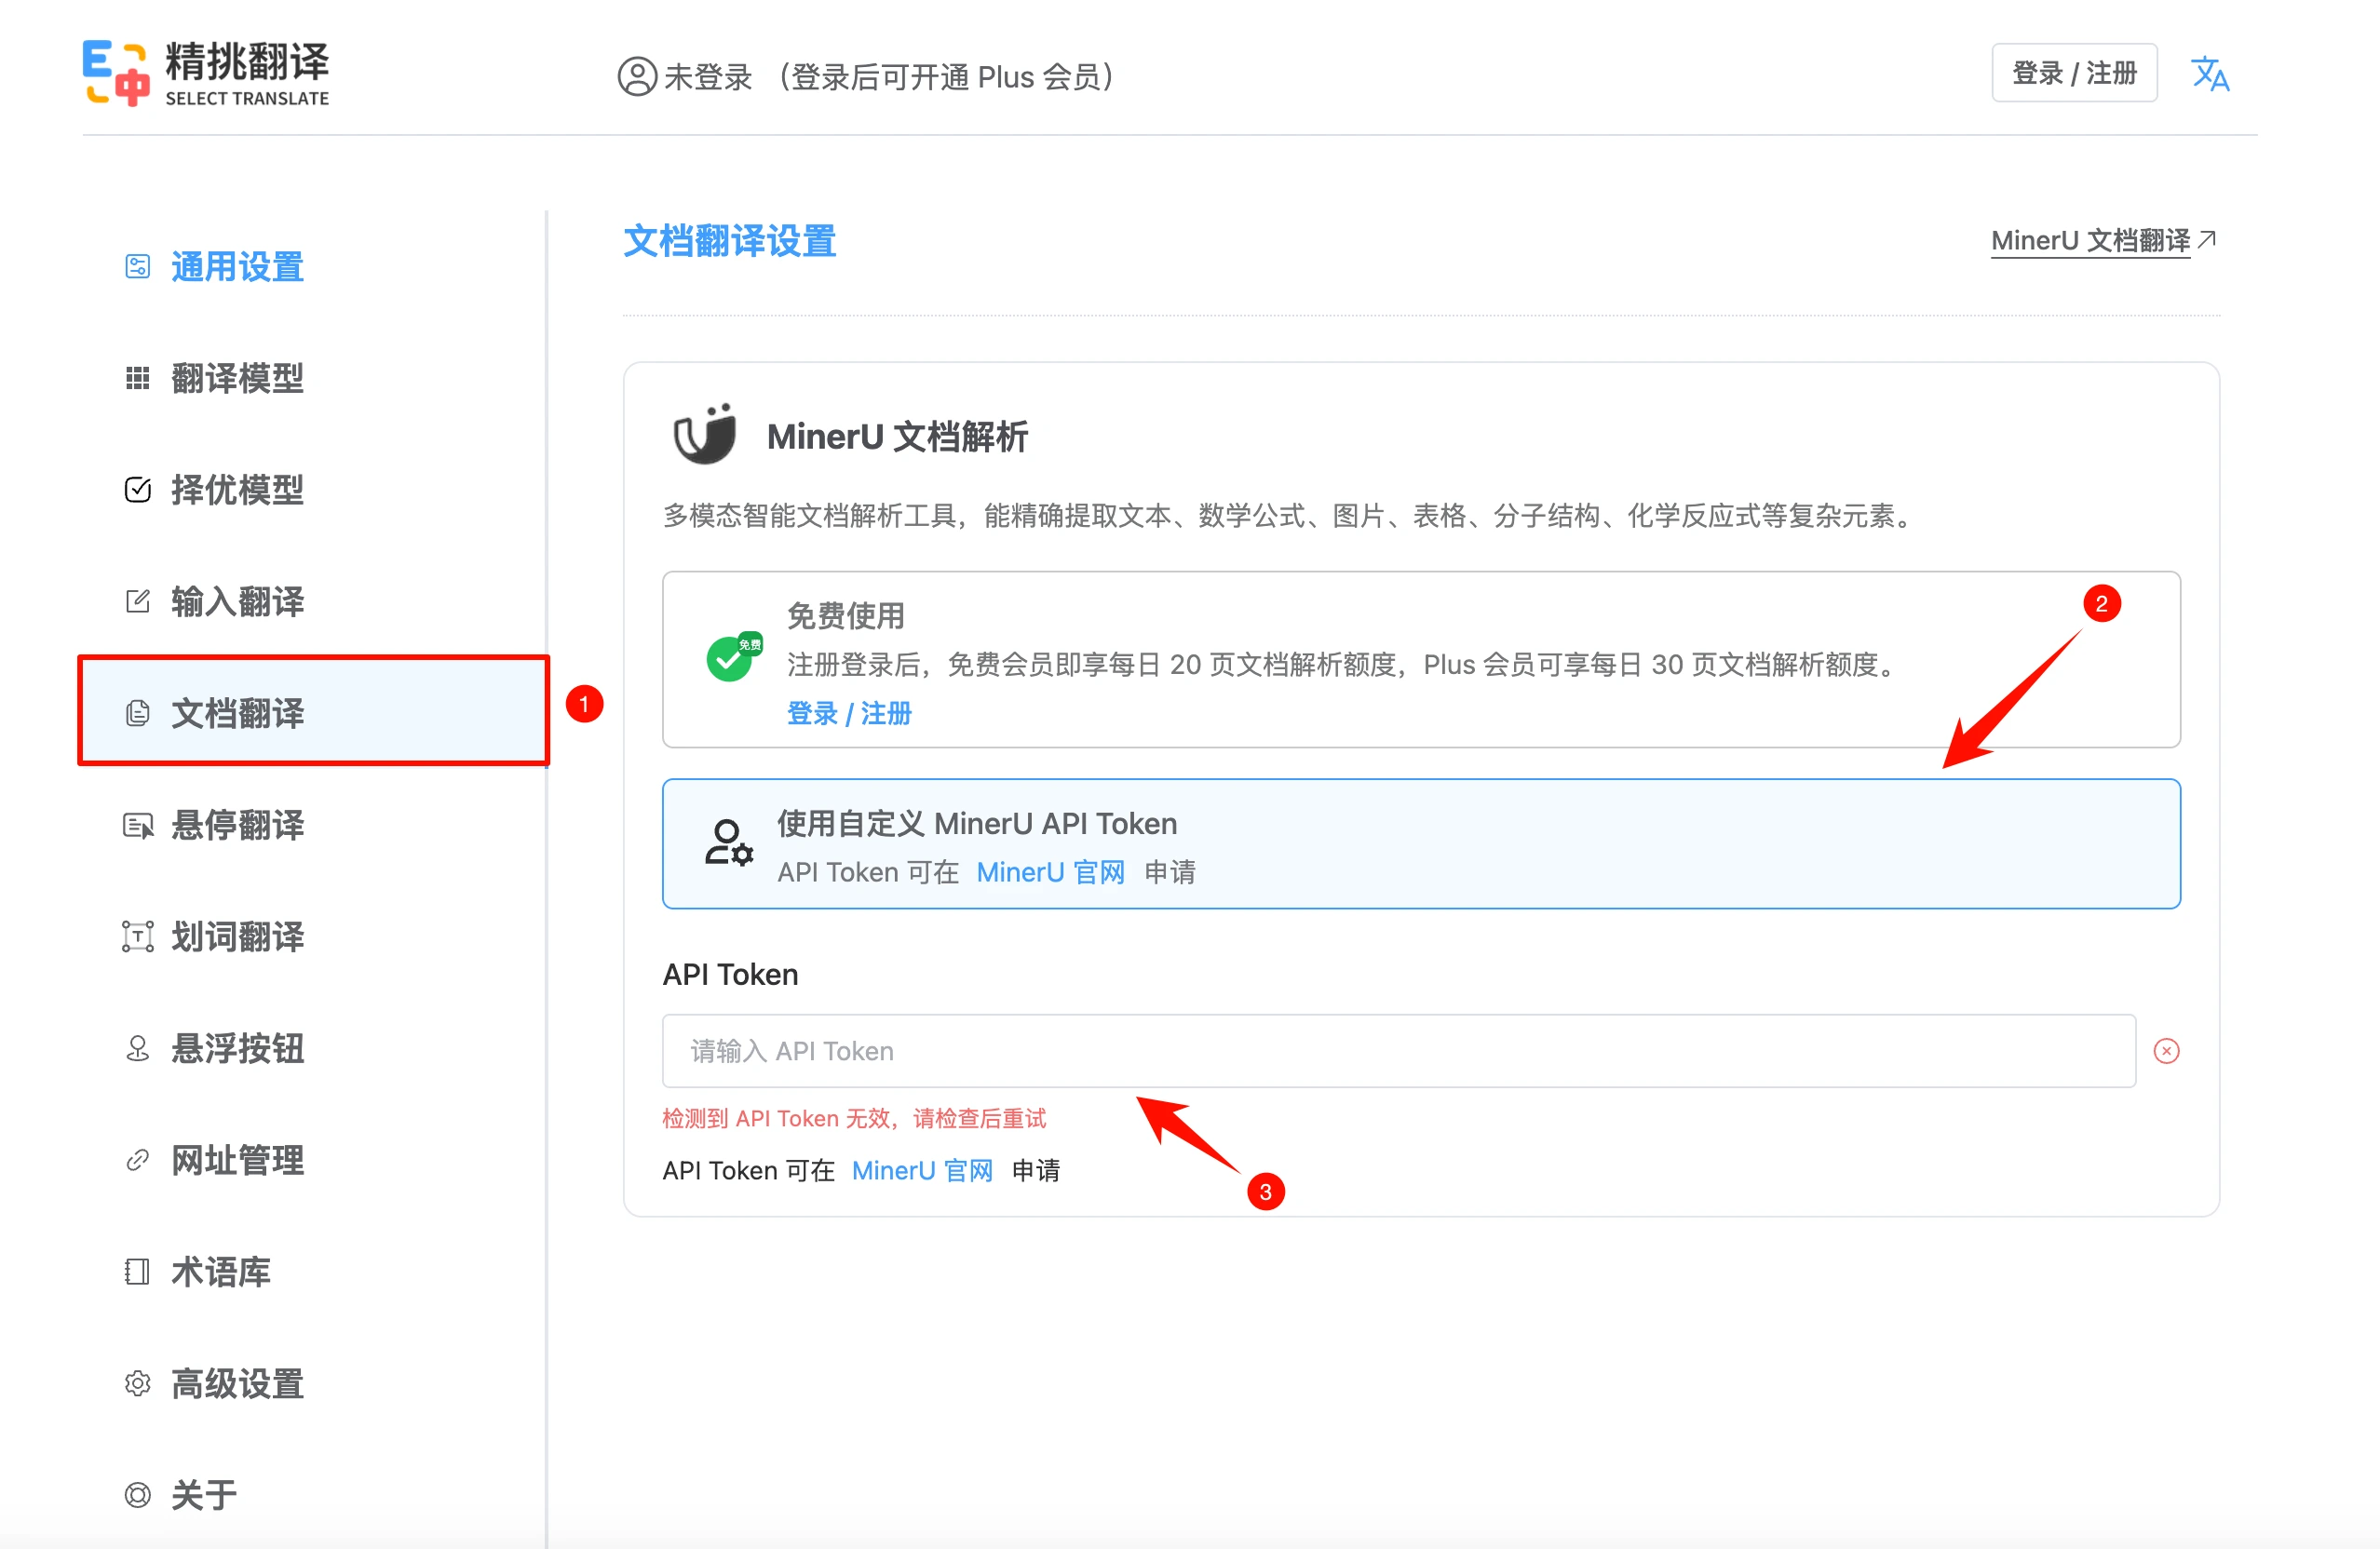Viewport: 2380px width, 1549px height.
Task: Click the 择优模型 checkmark icon
Action: tap(137, 489)
